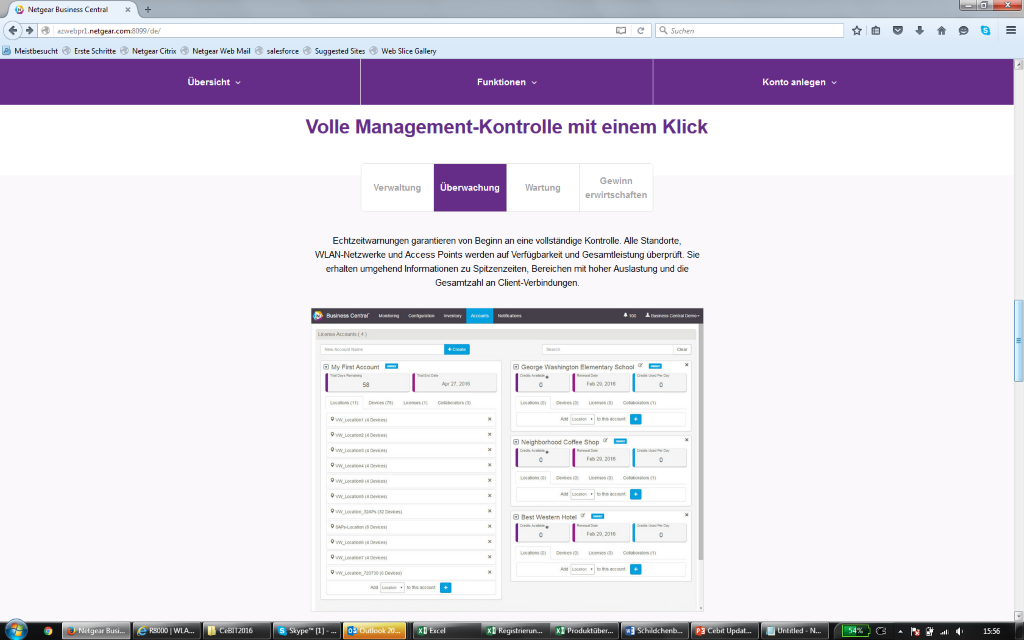Screen dimensions: 1024x640
Task: Switch to the Untitled Notepad window
Action: pos(795,631)
